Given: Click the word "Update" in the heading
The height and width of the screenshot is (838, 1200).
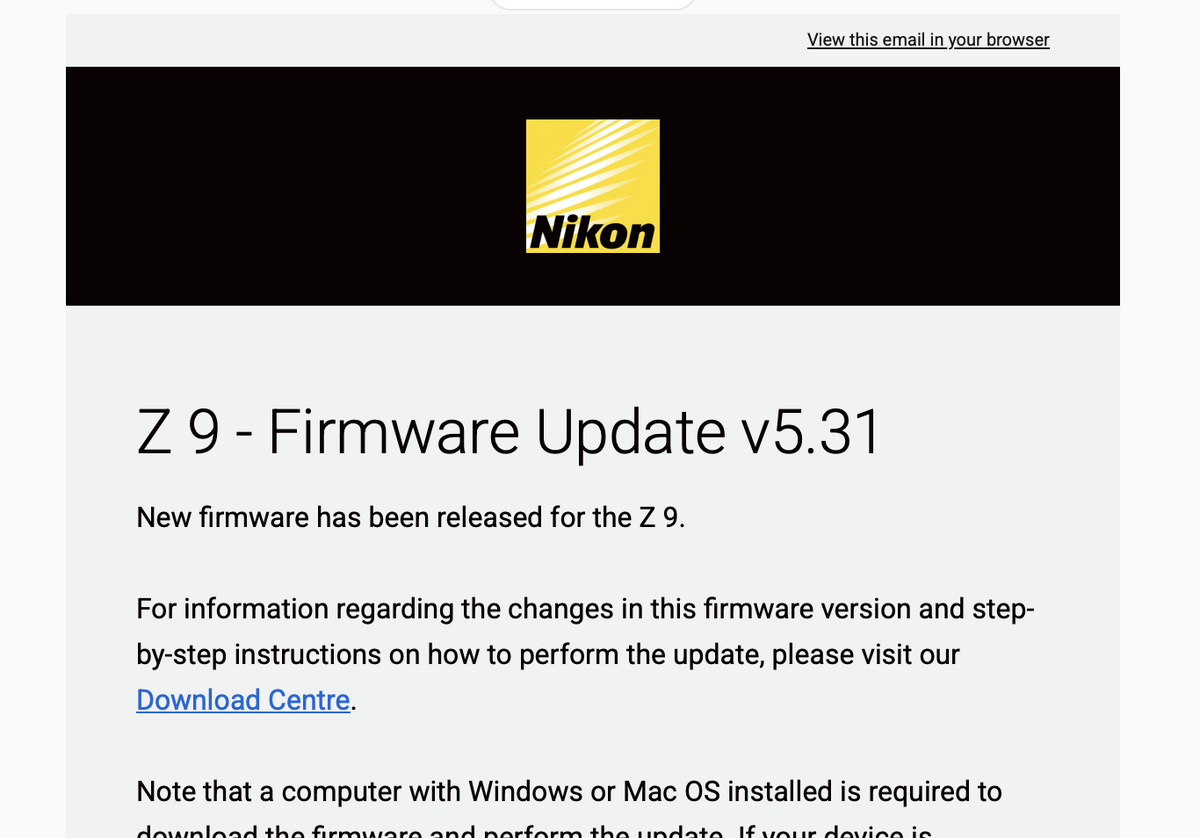Looking at the screenshot, I should pos(630,432).
